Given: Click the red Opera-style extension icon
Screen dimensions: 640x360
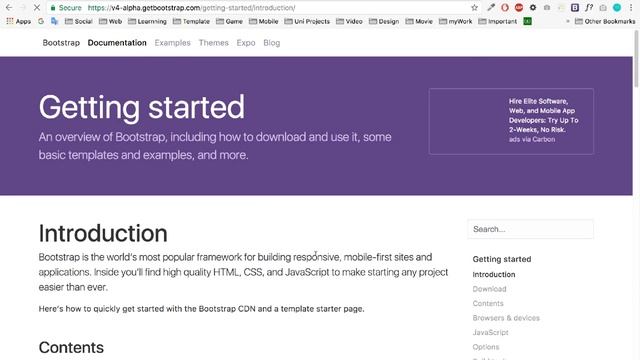Looking at the screenshot, I should coord(505,7).
